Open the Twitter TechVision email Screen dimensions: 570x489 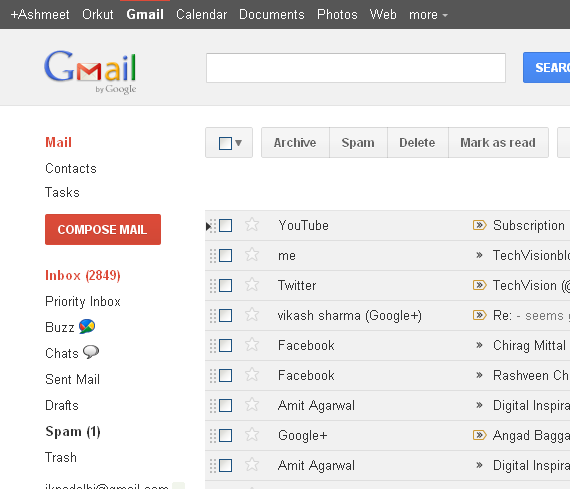coord(388,285)
